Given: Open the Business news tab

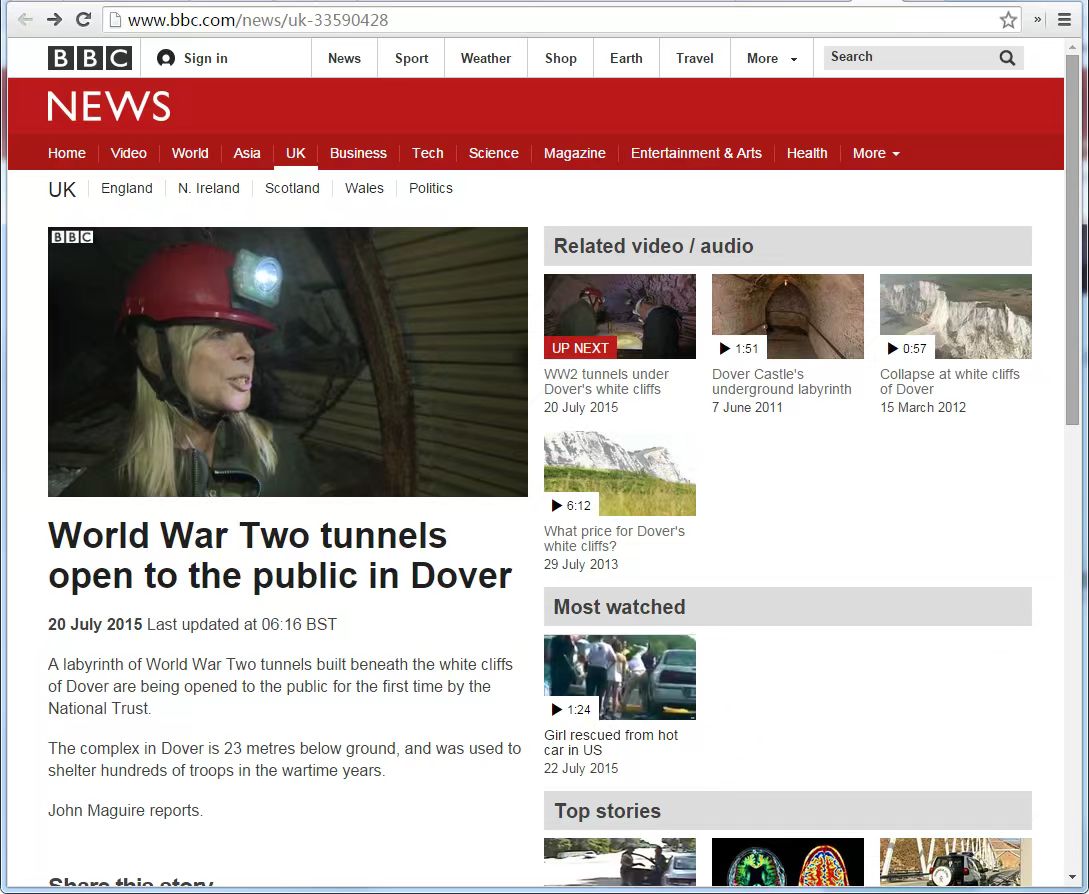Looking at the screenshot, I should click(358, 153).
